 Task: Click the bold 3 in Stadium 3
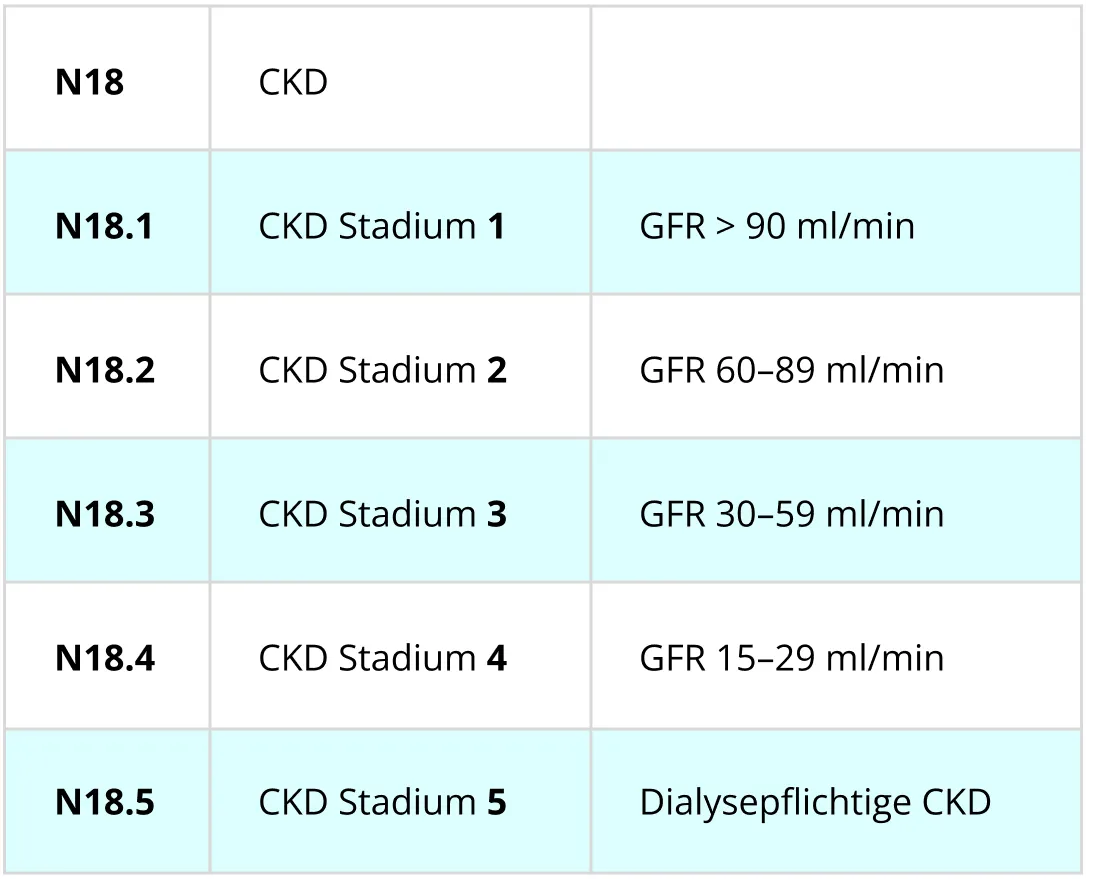click(x=497, y=515)
